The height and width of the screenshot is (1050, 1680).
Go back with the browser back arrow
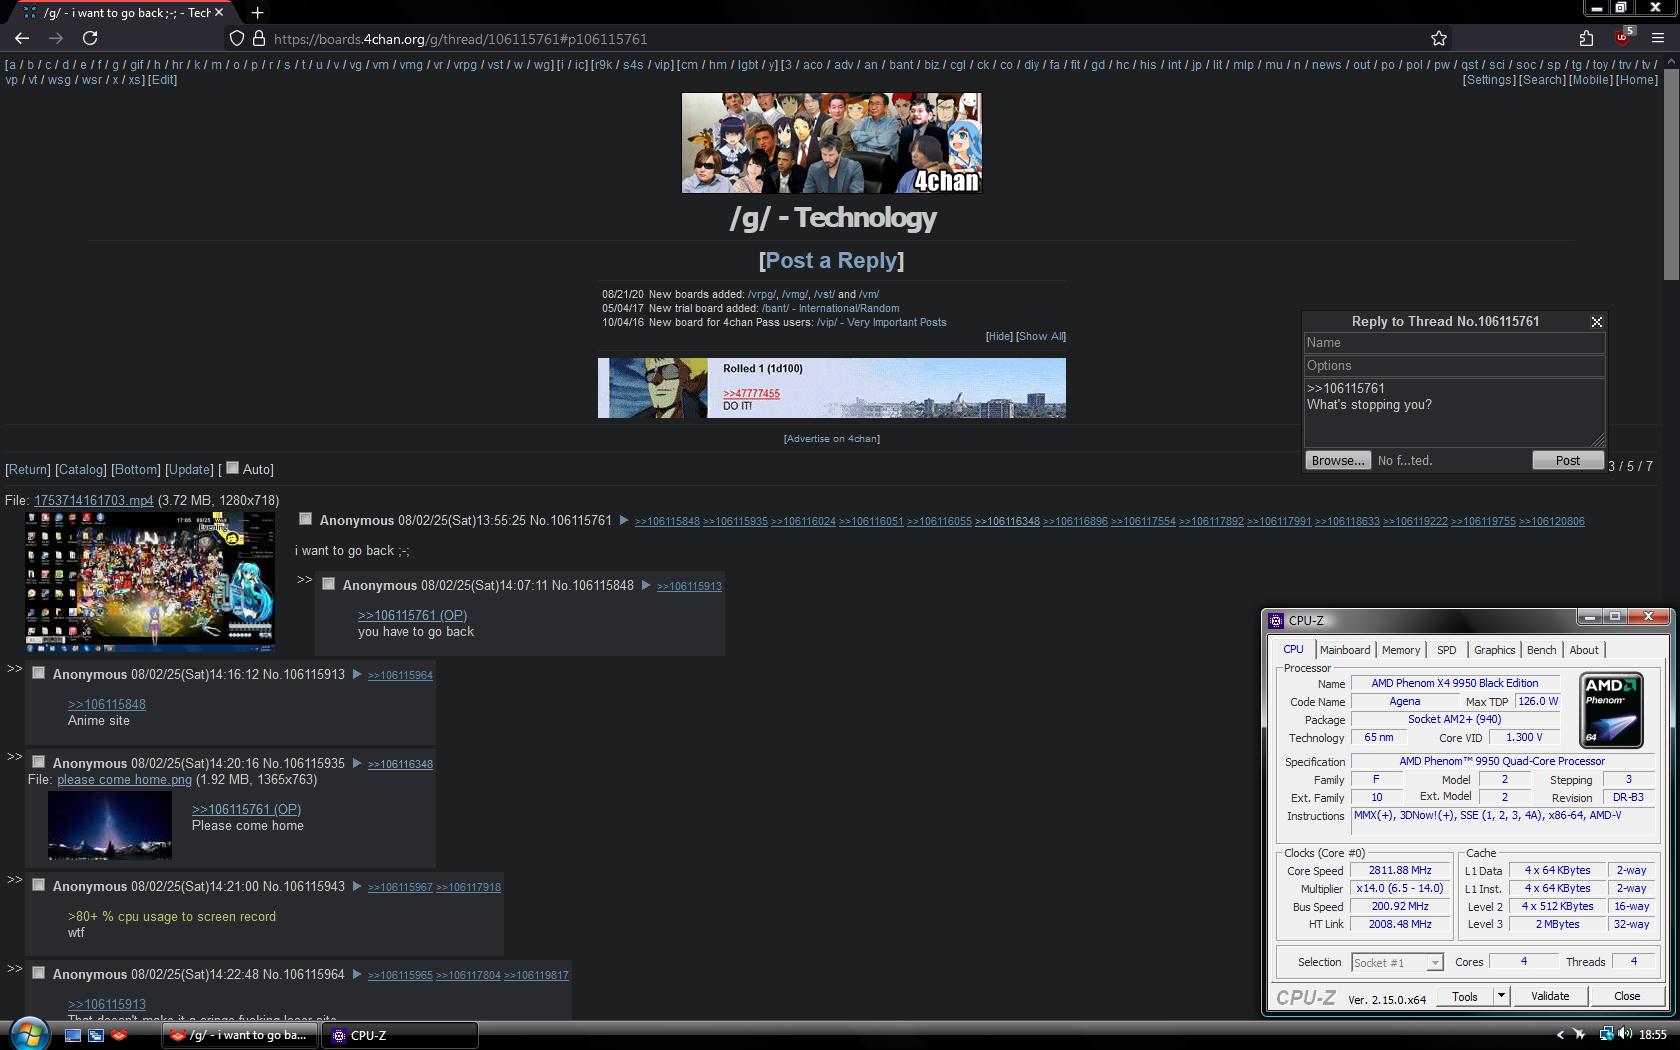pyautogui.click(x=22, y=38)
